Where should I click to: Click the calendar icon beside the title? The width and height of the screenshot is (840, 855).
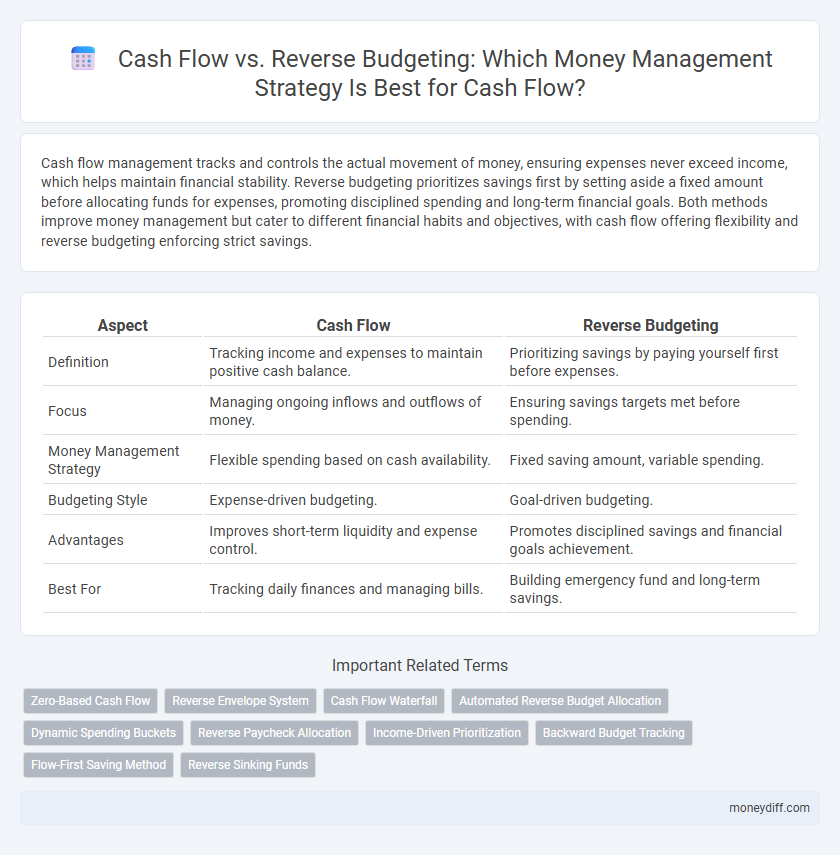click(83, 58)
